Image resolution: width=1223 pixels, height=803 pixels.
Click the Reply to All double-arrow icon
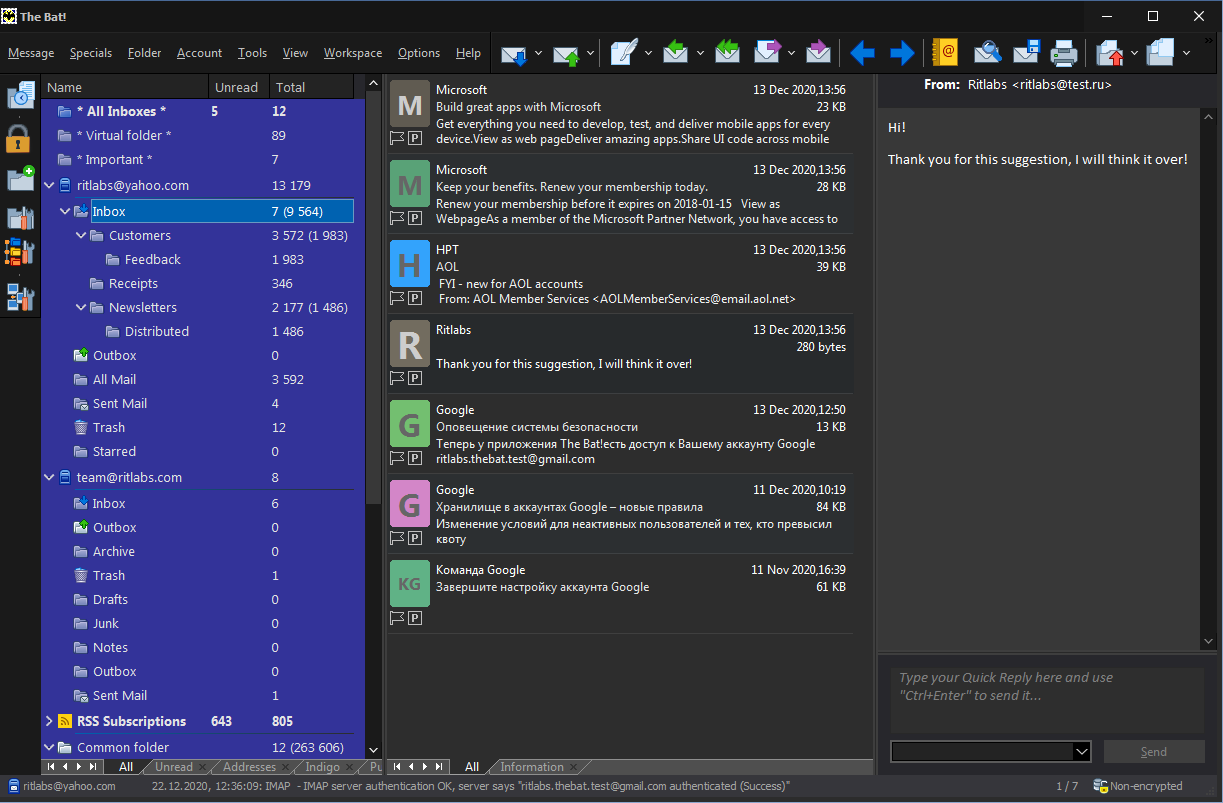click(728, 53)
